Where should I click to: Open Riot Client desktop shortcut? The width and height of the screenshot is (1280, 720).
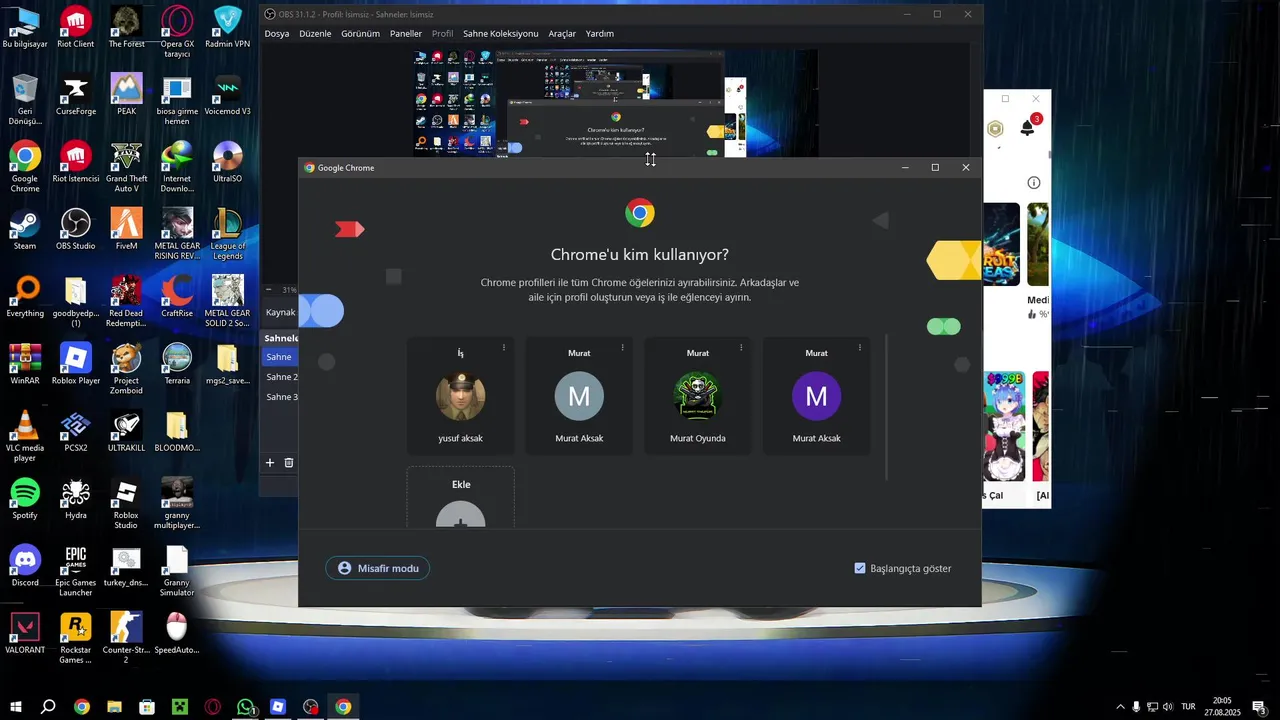tap(76, 28)
